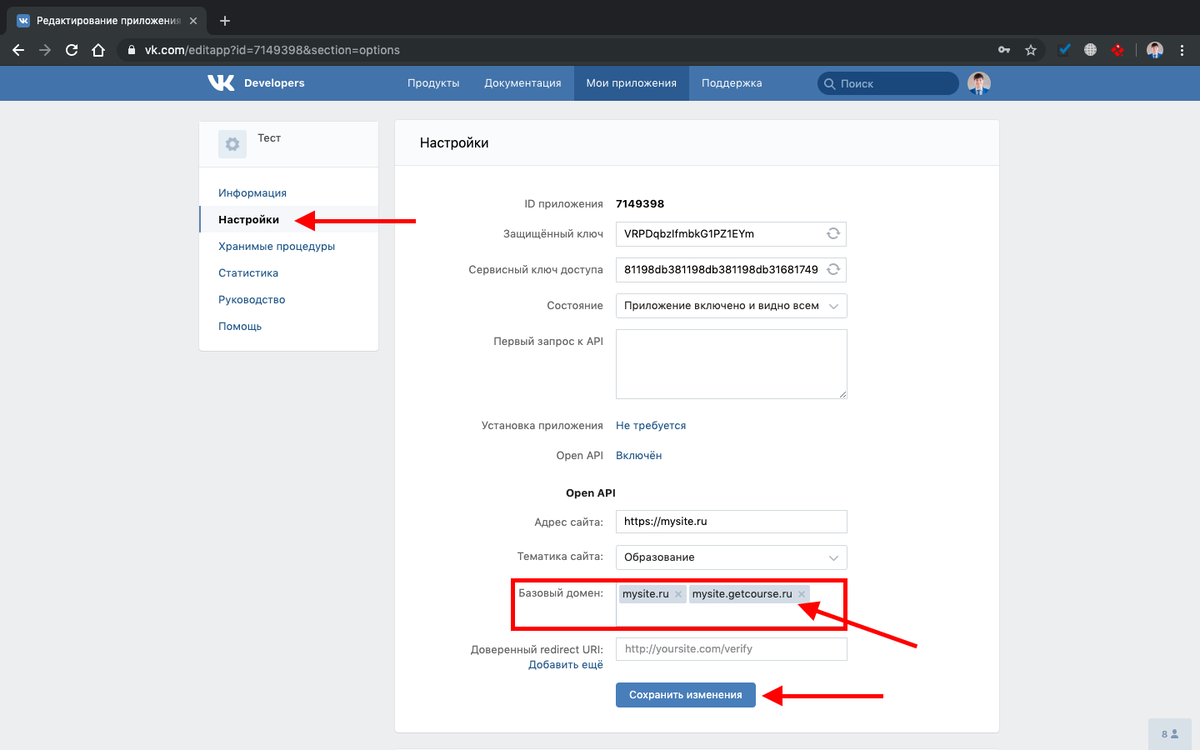Screen dimensions: 1200x750
Task: Open Поддержка in top navigation
Action: [x=731, y=83]
